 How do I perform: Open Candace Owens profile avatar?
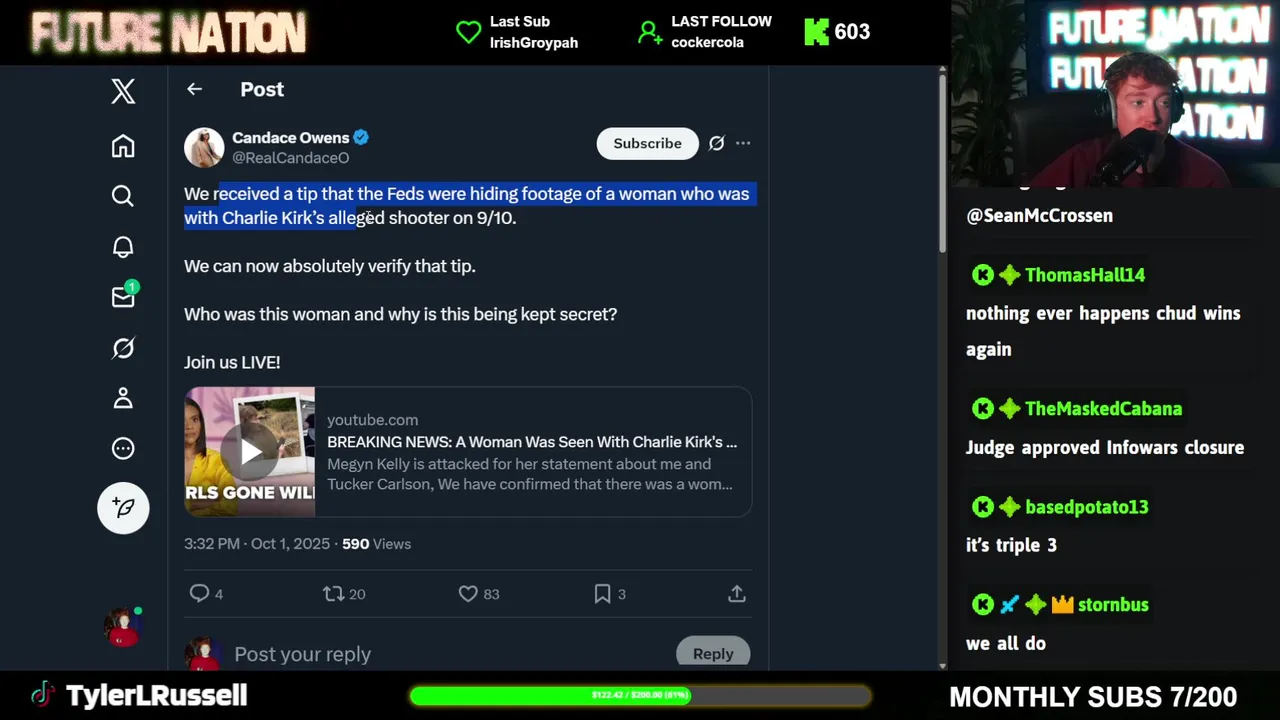click(204, 147)
